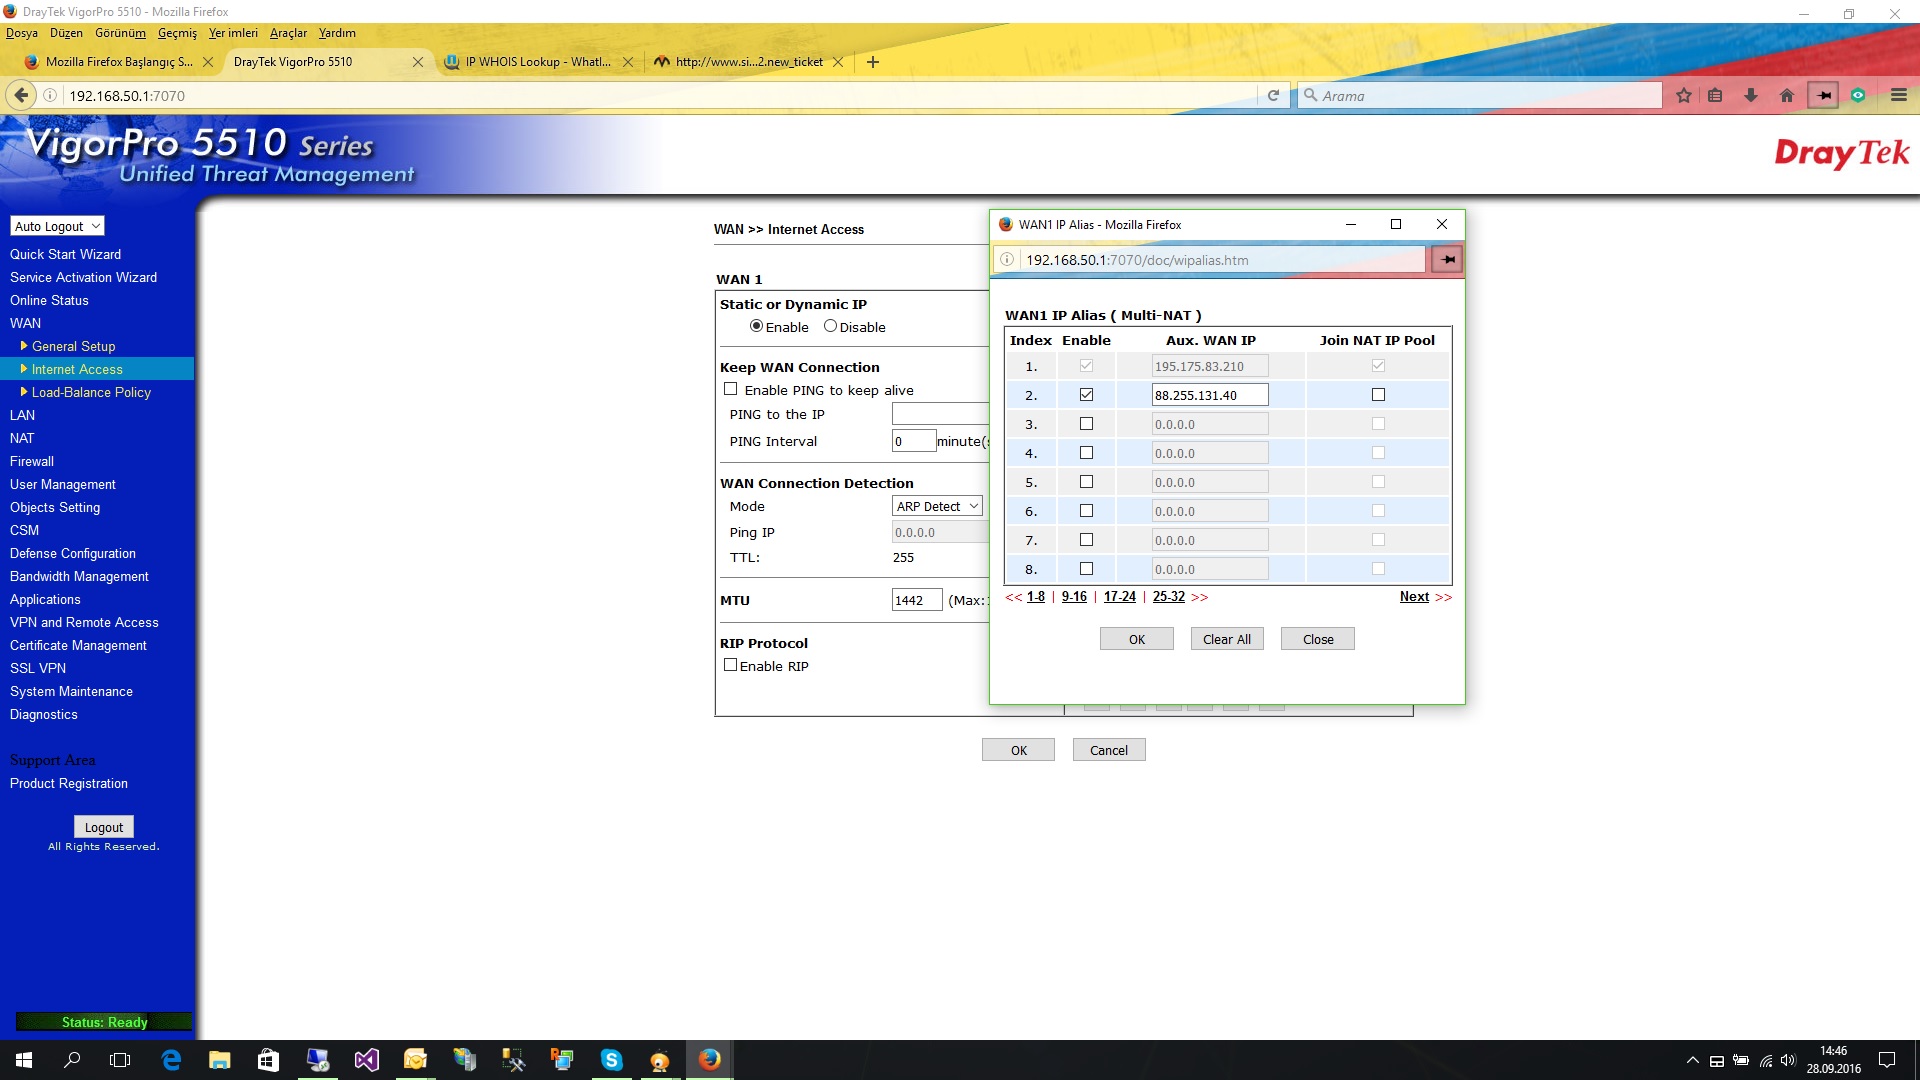1920x1080 pixels.
Task: Select the Disable radio button for WAN 1
Action: click(x=830, y=326)
